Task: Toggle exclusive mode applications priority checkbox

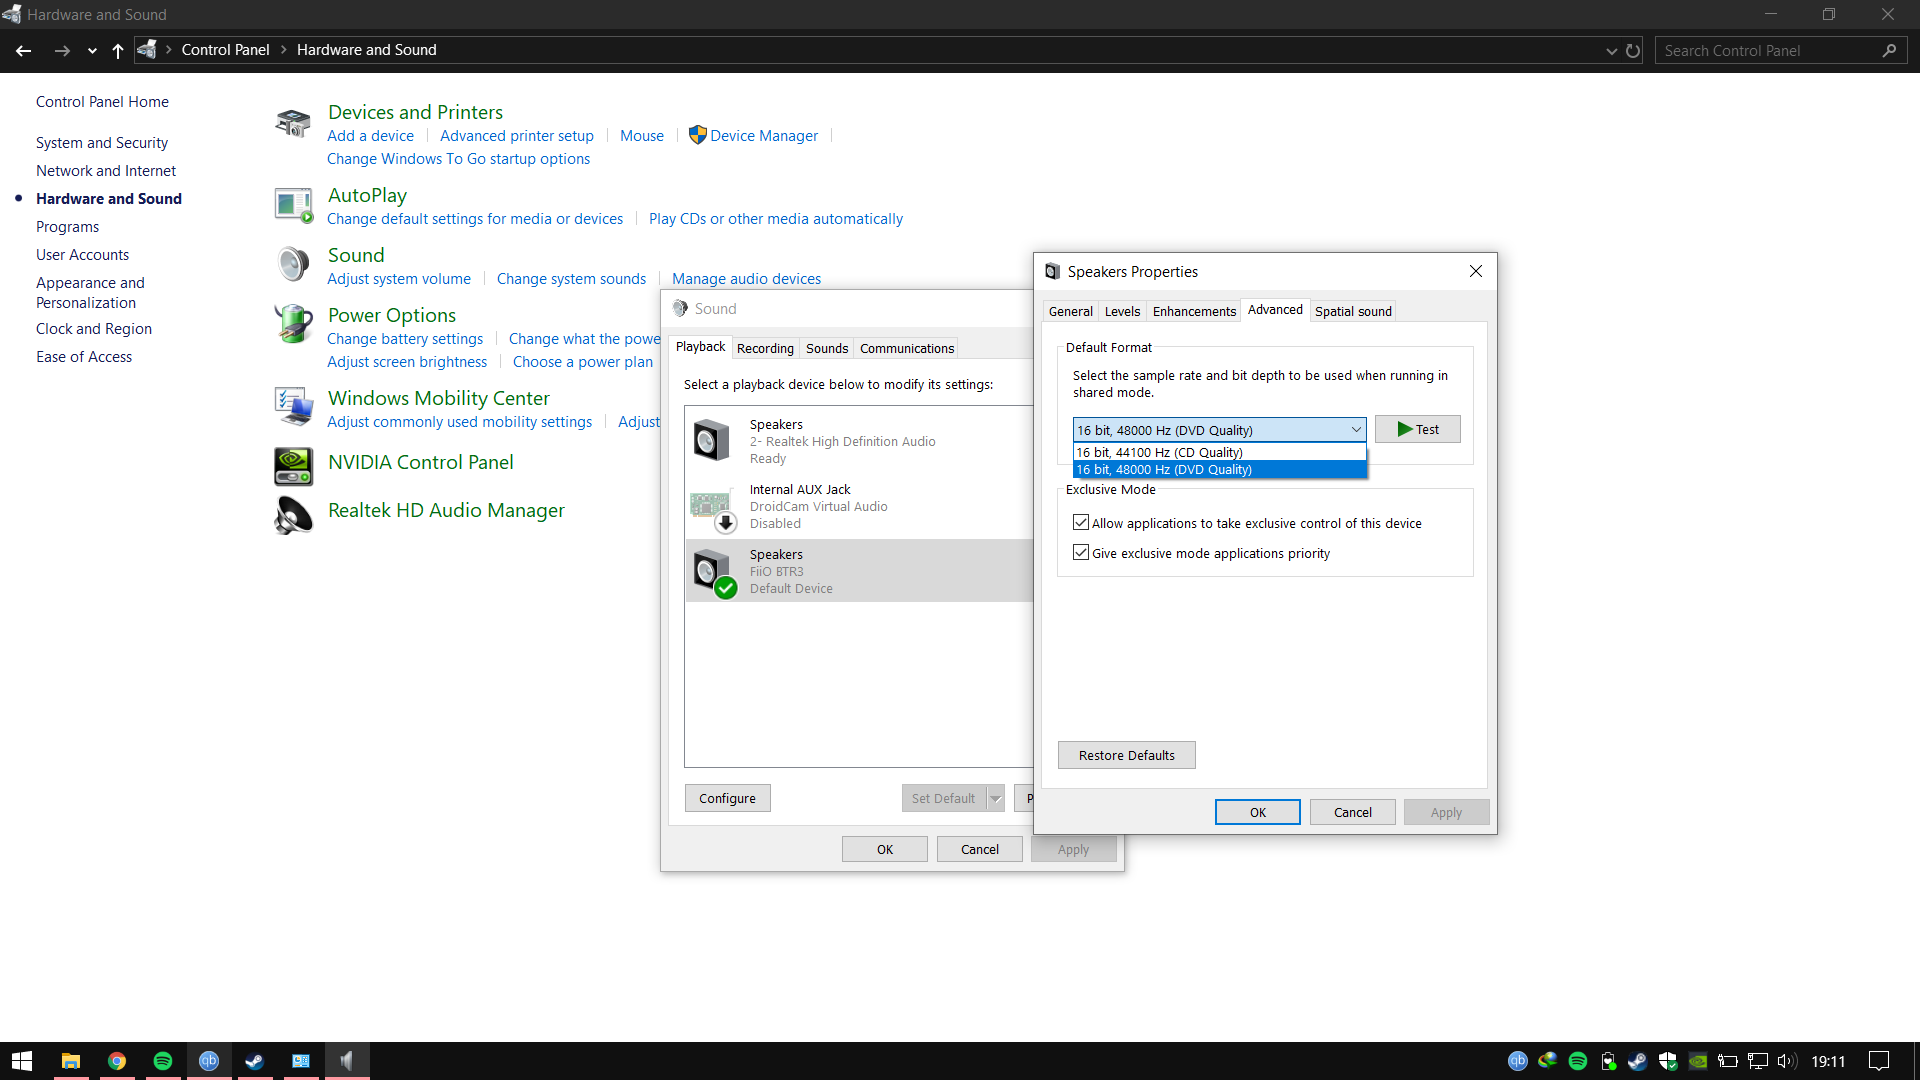Action: click(1081, 553)
